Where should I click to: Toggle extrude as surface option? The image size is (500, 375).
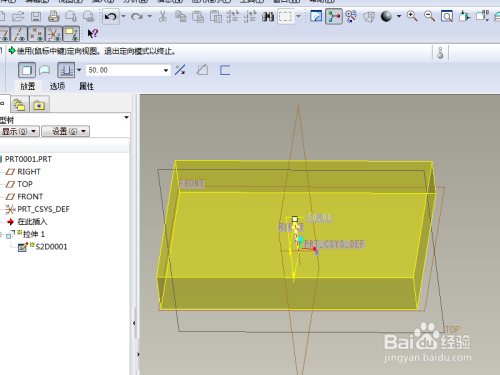coord(44,70)
